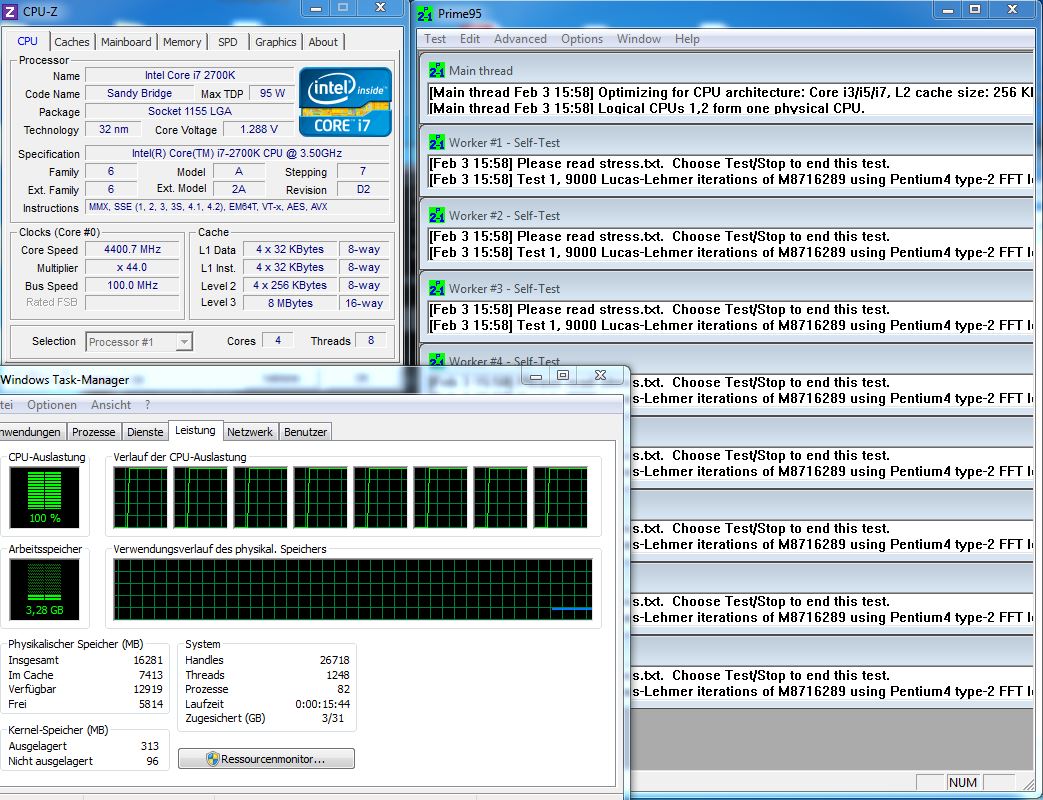Switch to the About tab in CPU-Z
The width and height of the screenshot is (1043, 800).
[x=323, y=42]
